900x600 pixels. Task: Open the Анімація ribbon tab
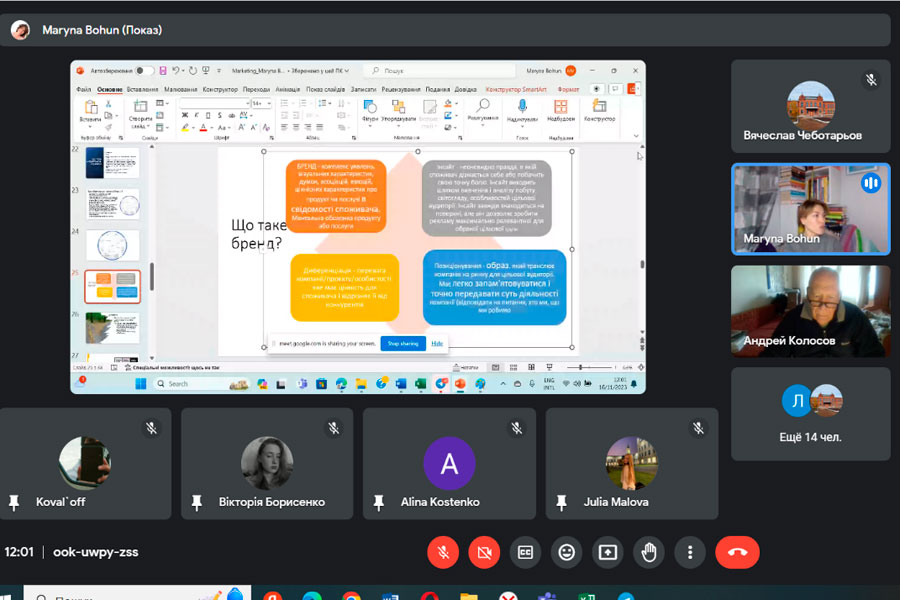click(x=287, y=89)
